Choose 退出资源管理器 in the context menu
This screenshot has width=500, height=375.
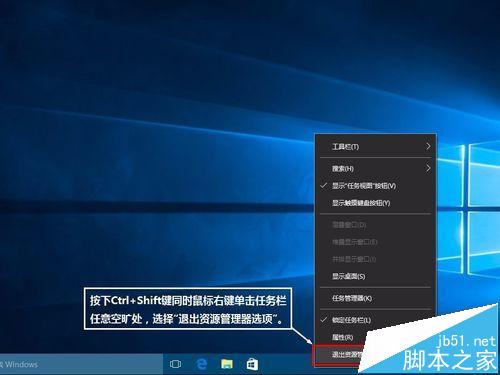click(338, 355)
